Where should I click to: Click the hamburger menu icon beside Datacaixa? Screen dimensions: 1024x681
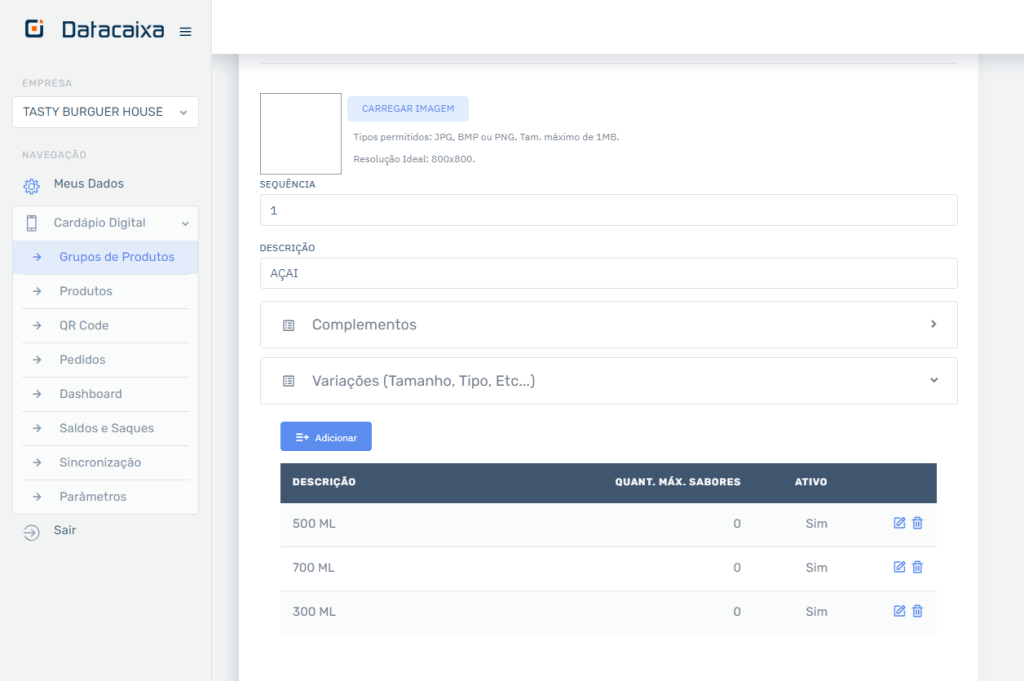click(x=185, y=32)
